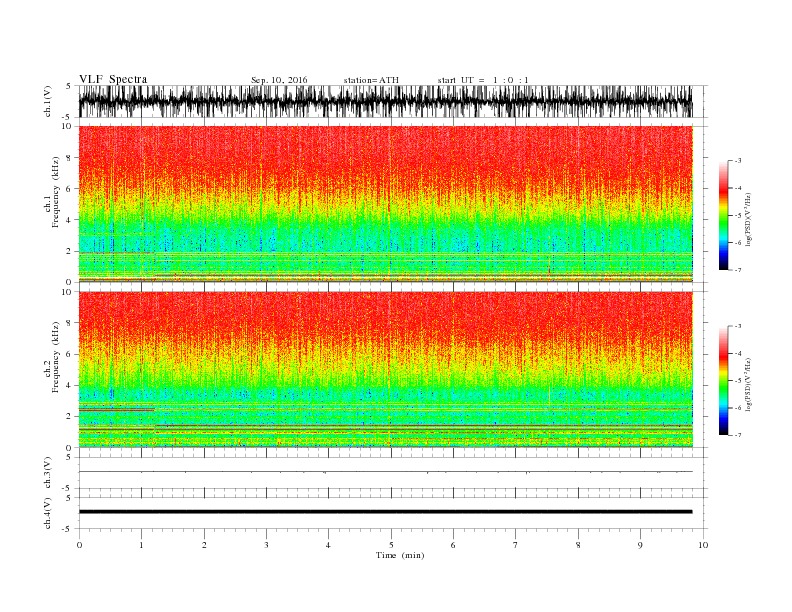Click the ch.1 voltage waveform trace
The height and width of the screenshot is (612, 792).
[385, 101]
